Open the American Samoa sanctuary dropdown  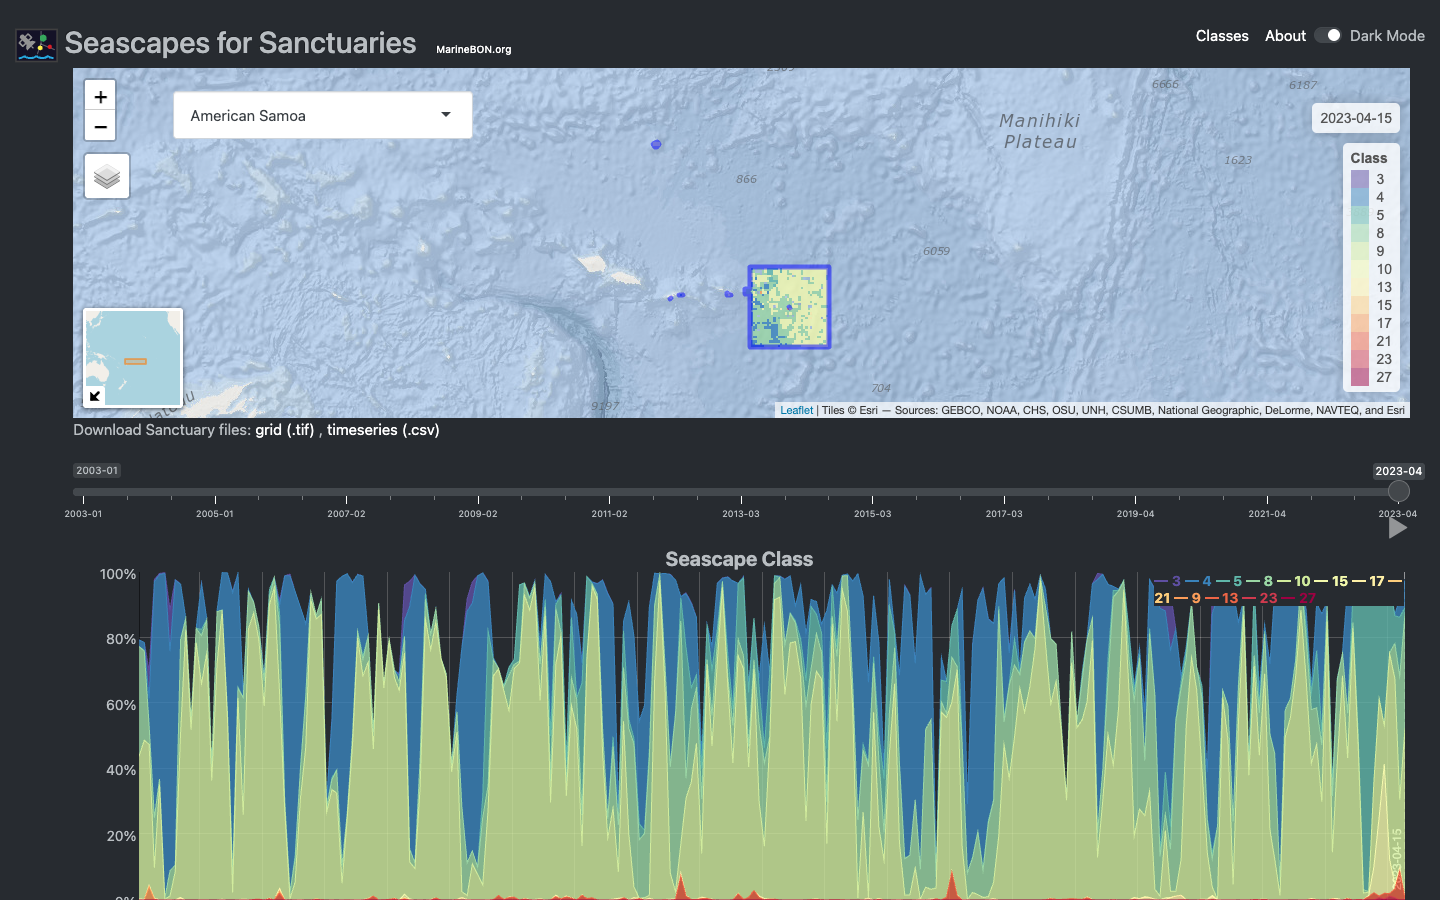tap(323, 116)
